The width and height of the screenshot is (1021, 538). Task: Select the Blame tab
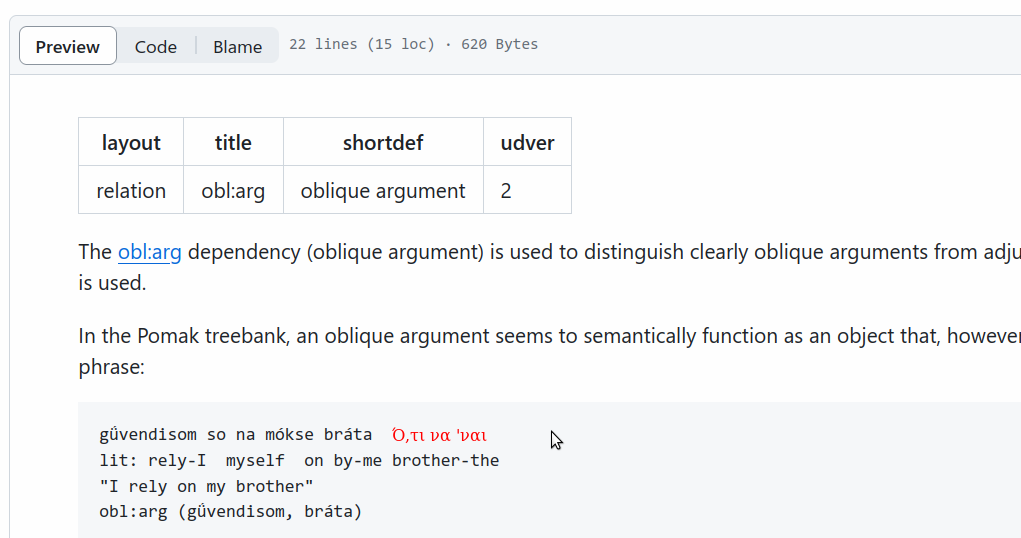point(237,46)
